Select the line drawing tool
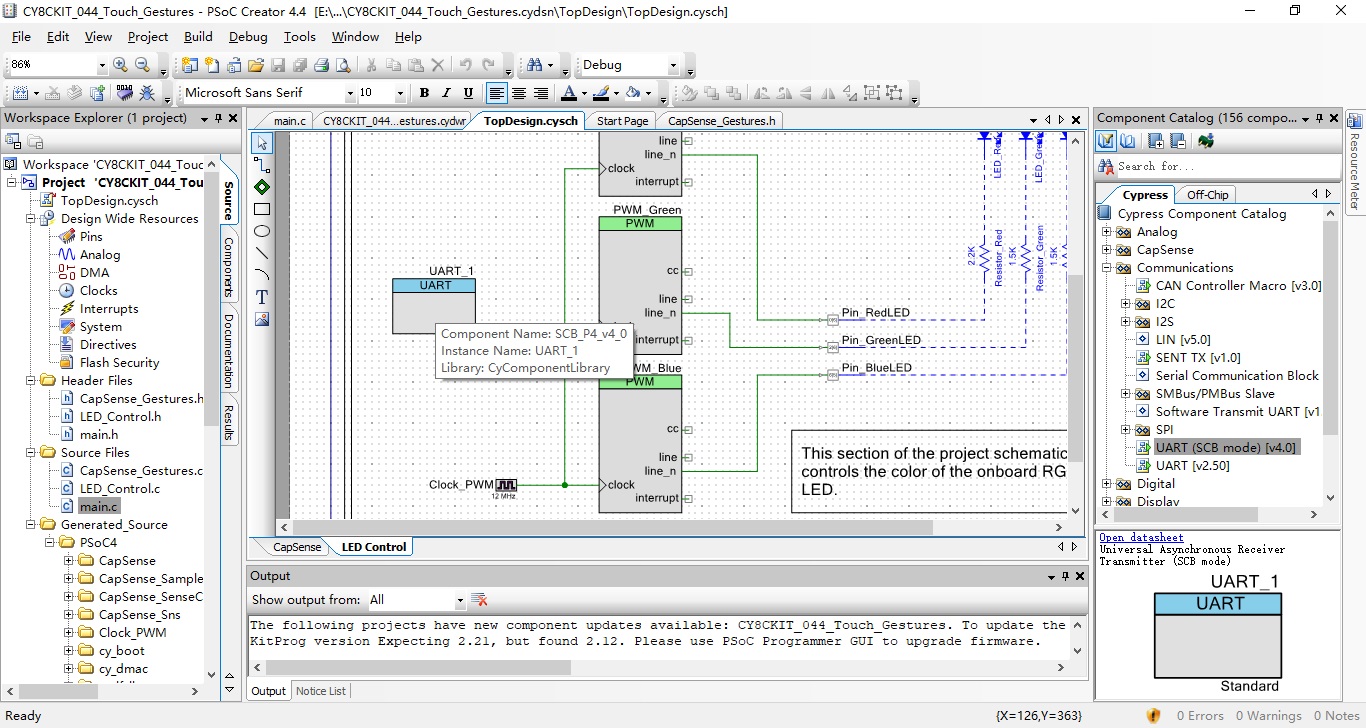 coord(262,253)
